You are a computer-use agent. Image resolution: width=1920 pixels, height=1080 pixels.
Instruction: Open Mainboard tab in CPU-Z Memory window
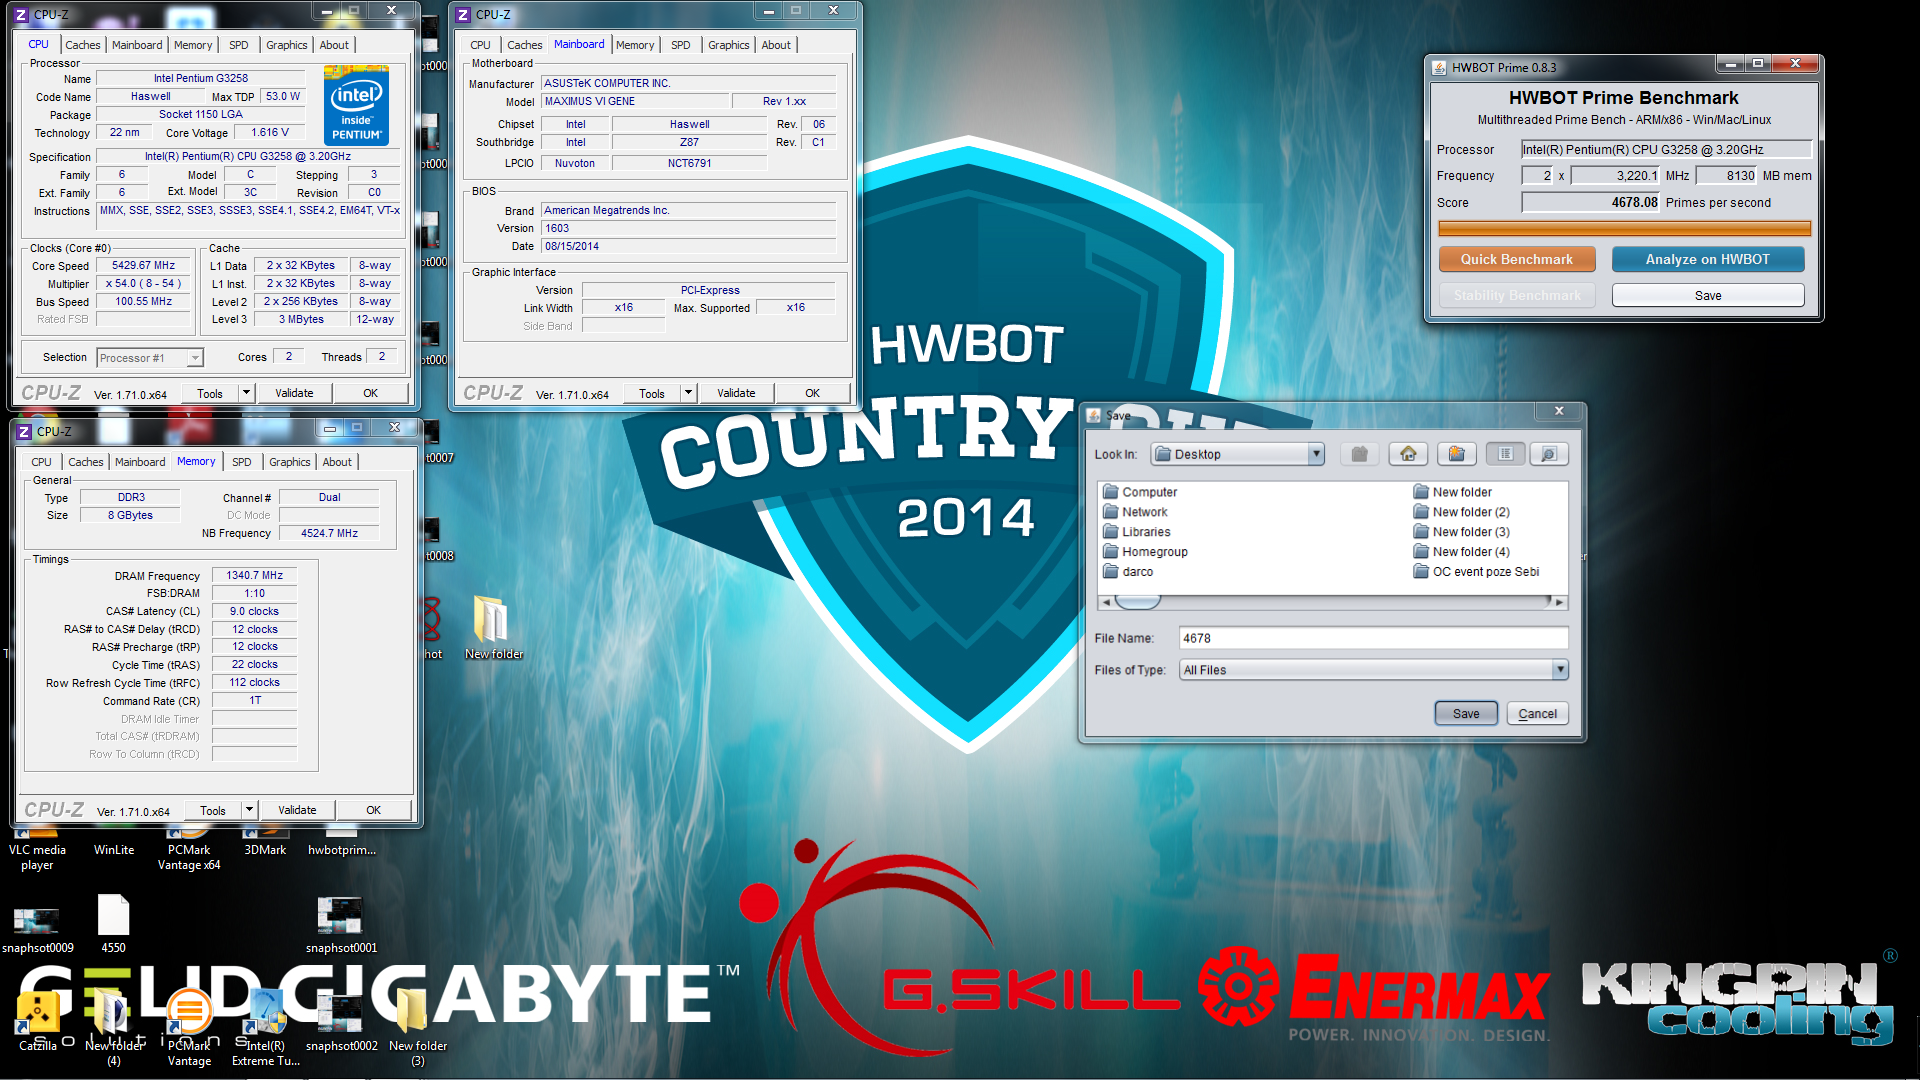pyautogui.click(x=140, y=462)
